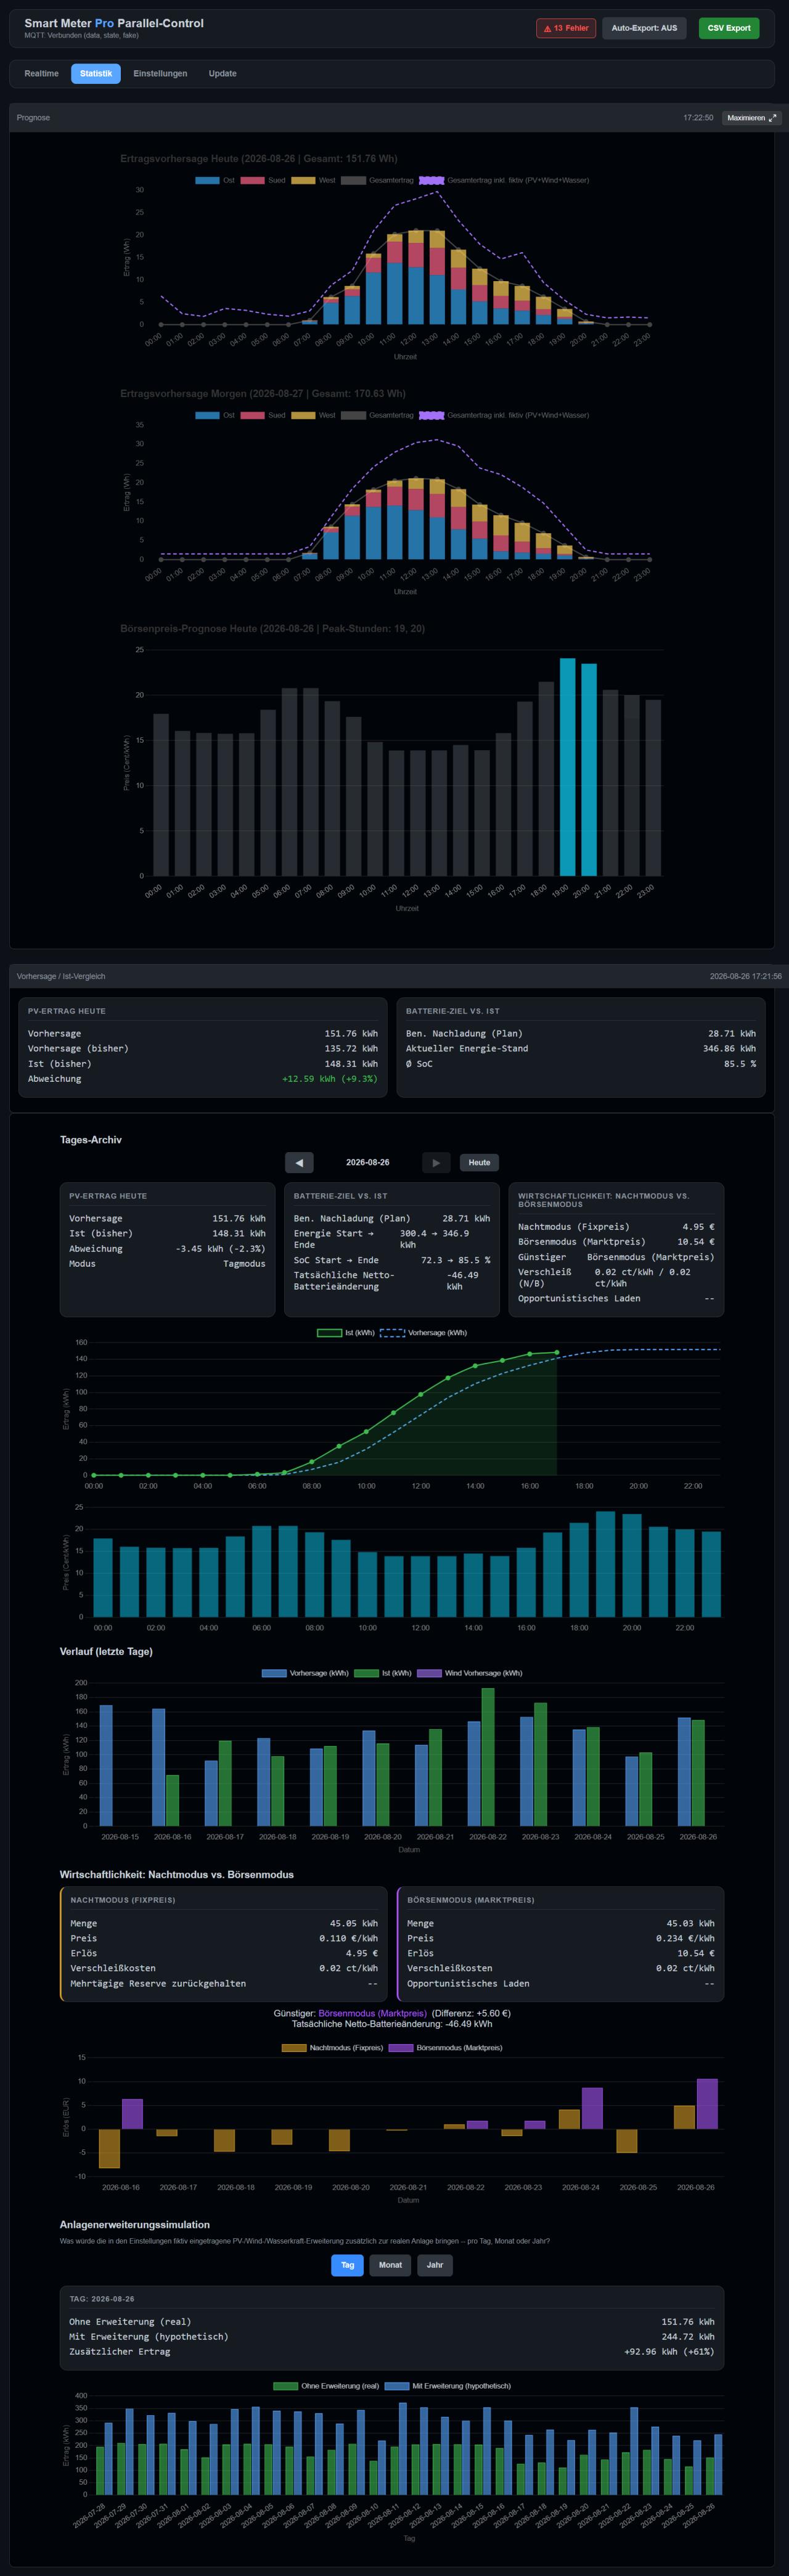
Task: Go to previous day in Tages-Archiv
Action: [299, 1162]
